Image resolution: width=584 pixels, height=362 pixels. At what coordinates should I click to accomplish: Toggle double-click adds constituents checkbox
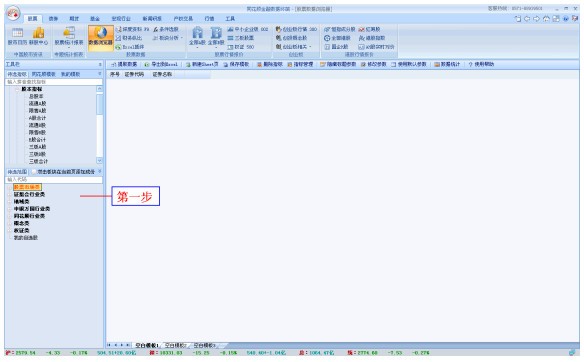click(x=34, y=172)
